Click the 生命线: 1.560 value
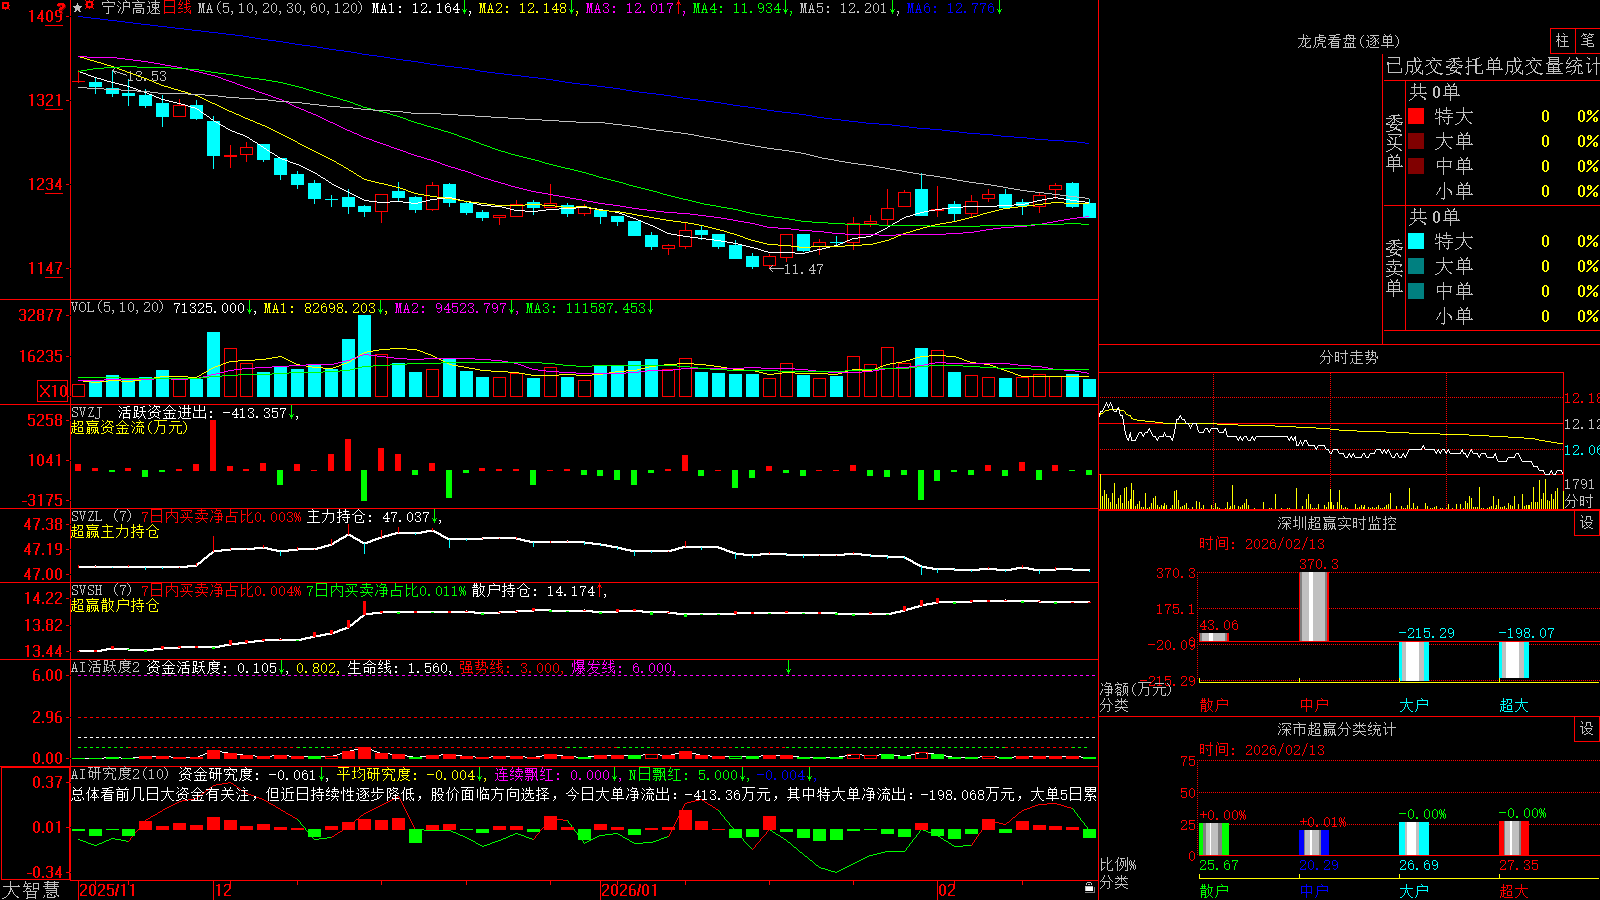The width and height of the screenshot is (1600, 900). coord(398,668)
